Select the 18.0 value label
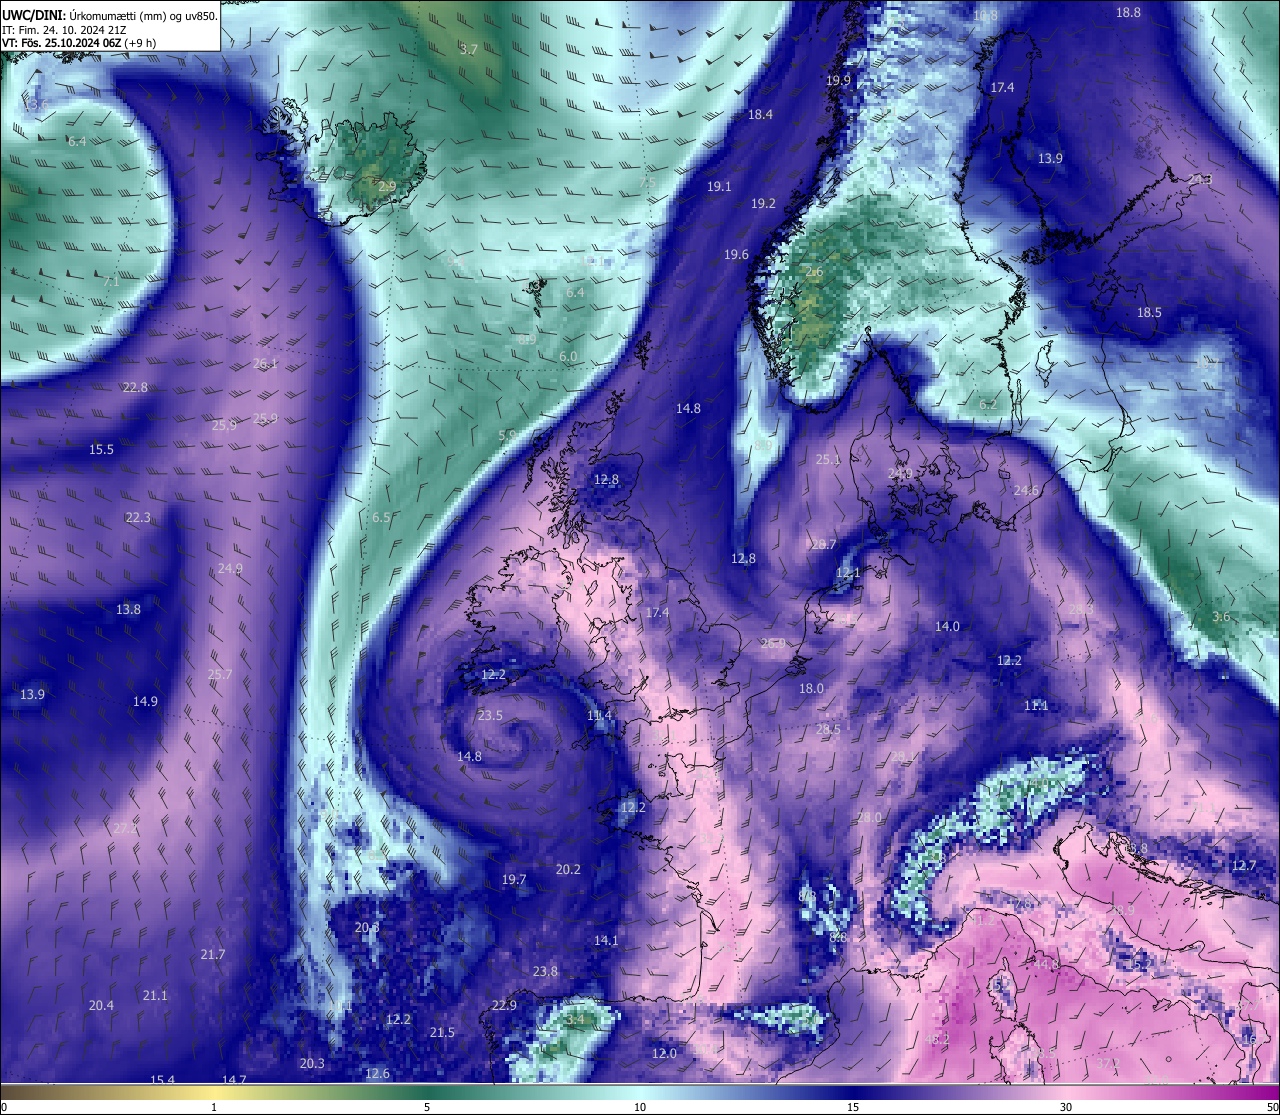1280x1115 pixels. pos(811,688)
